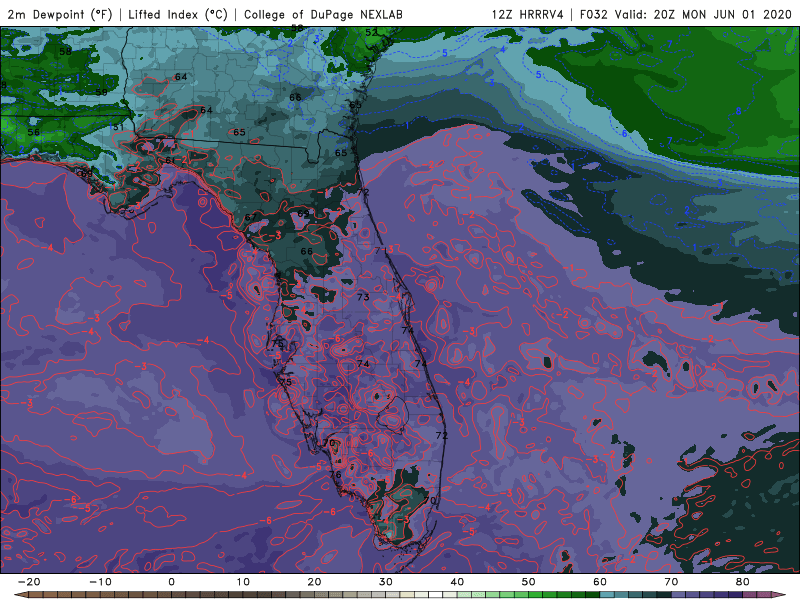Click the "76" dewpoint value in southwest Florida

(335, 474)
